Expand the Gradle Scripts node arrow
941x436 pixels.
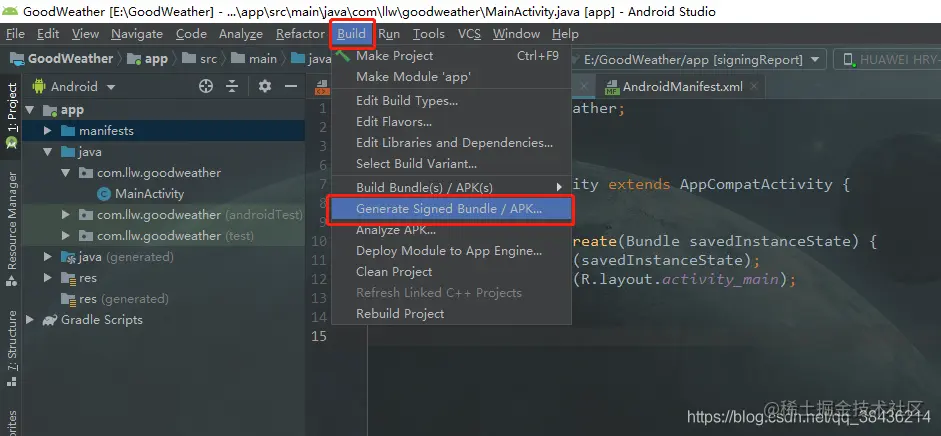coord(29,320)
